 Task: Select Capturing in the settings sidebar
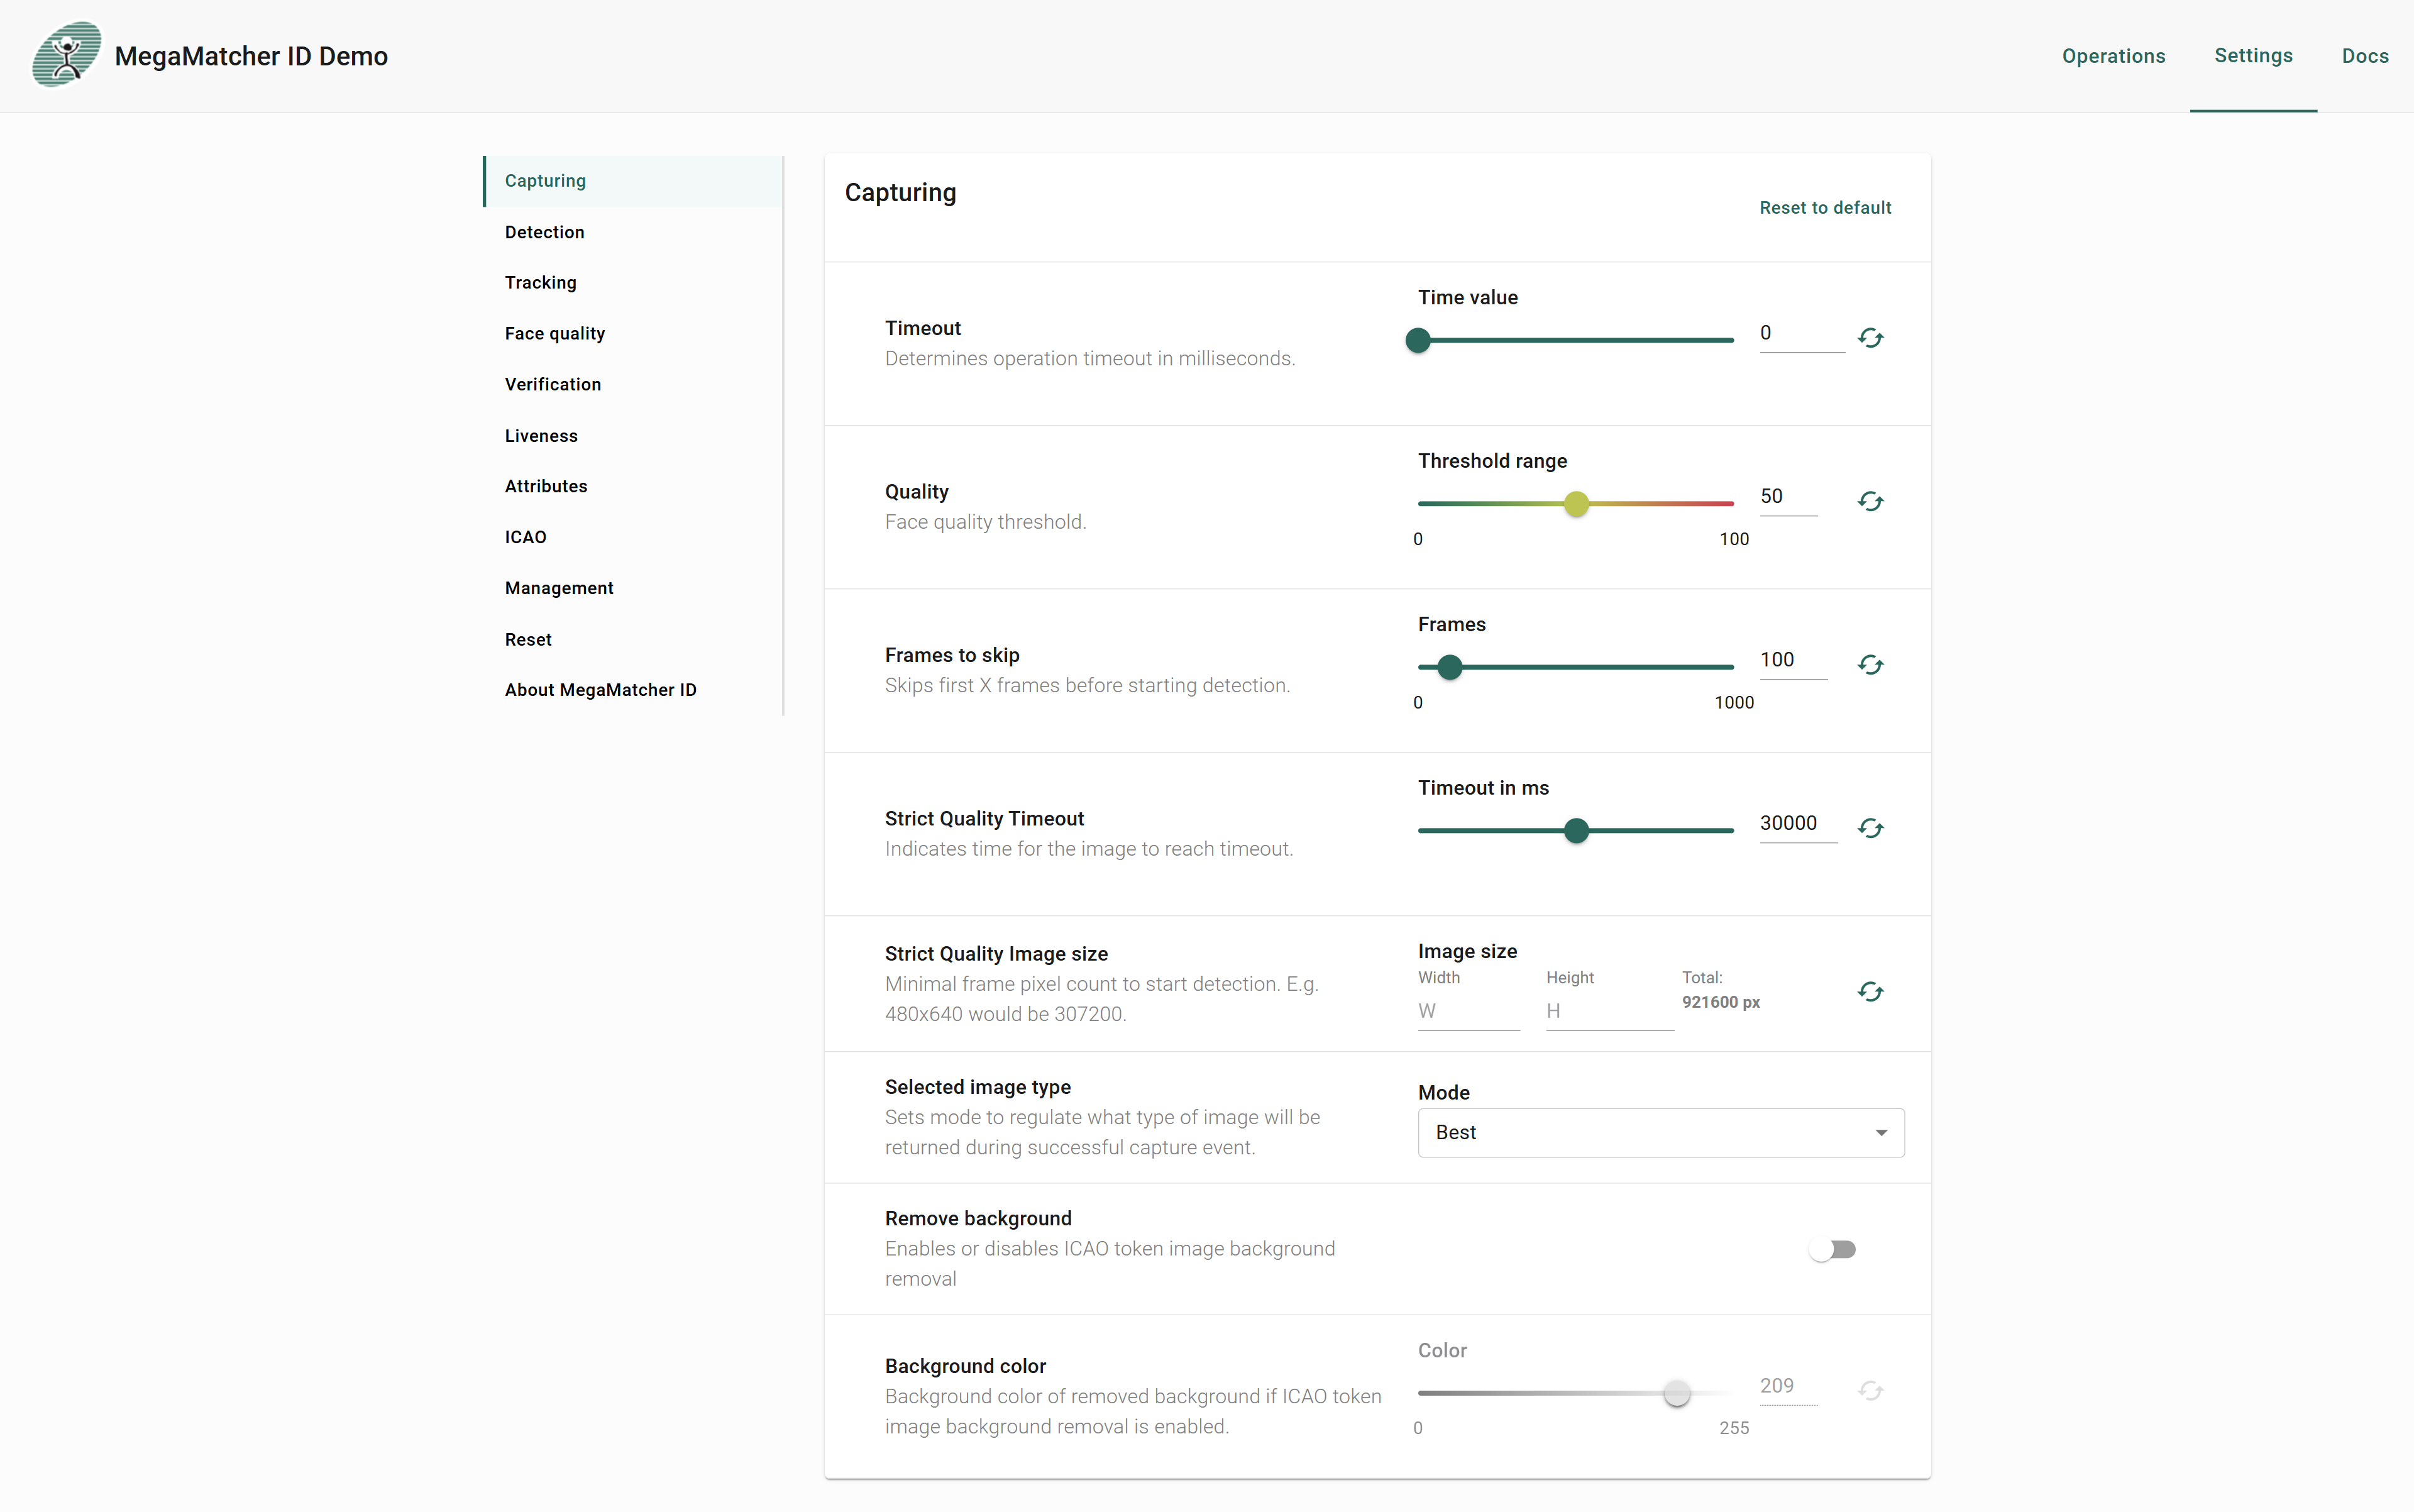[634, 181]
